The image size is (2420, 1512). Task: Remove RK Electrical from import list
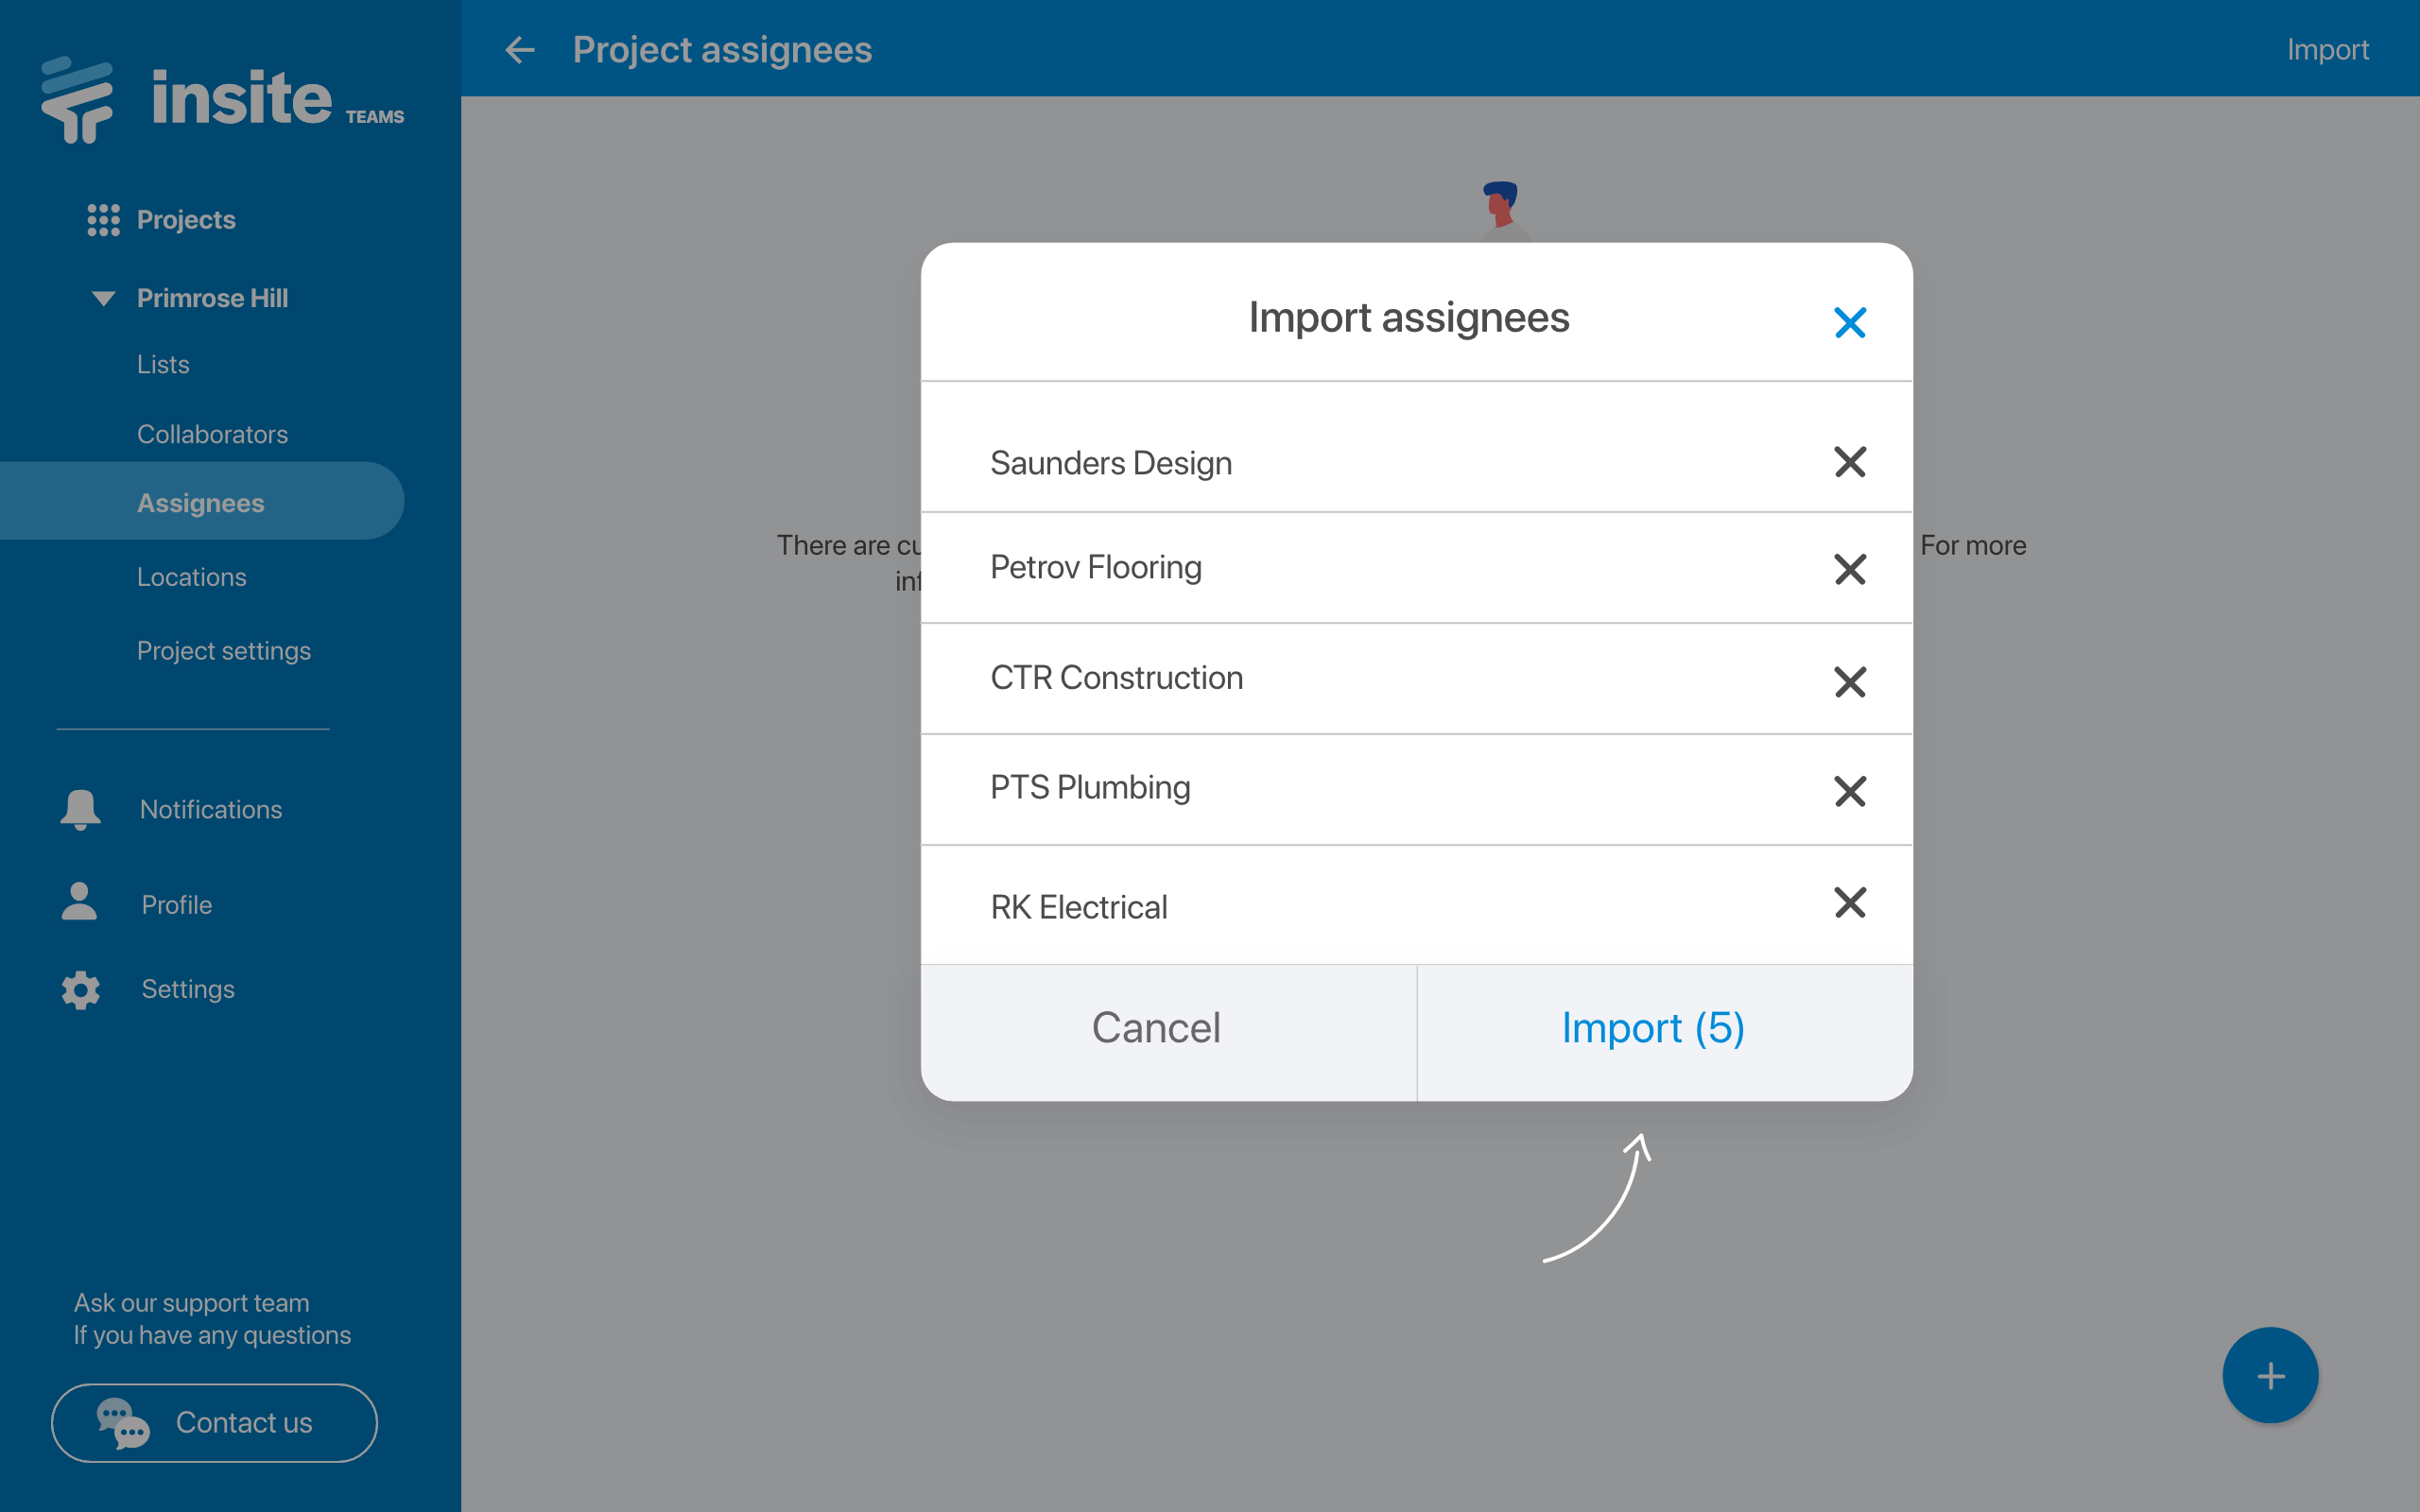[x=1849, y=902]
